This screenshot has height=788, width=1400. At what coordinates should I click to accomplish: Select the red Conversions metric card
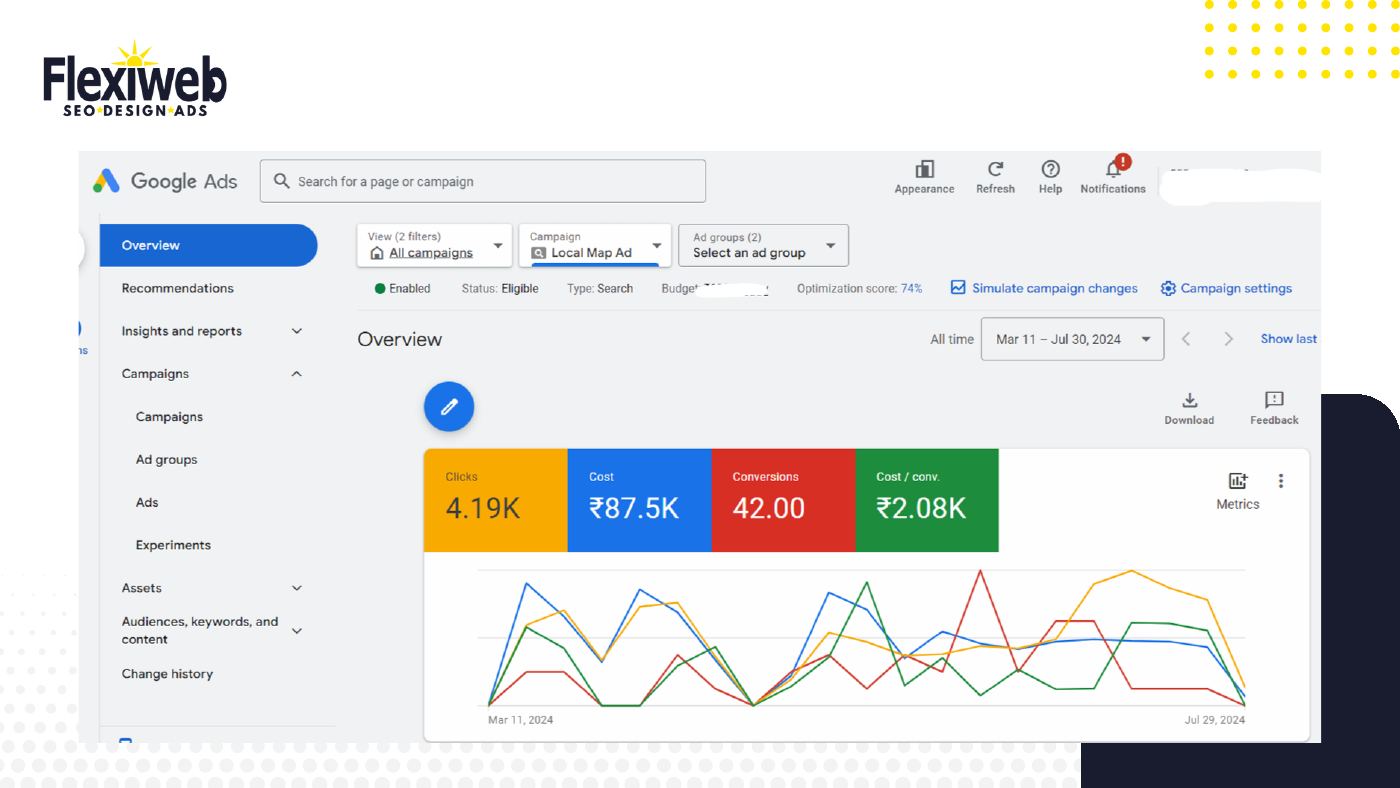click(783, 500)
